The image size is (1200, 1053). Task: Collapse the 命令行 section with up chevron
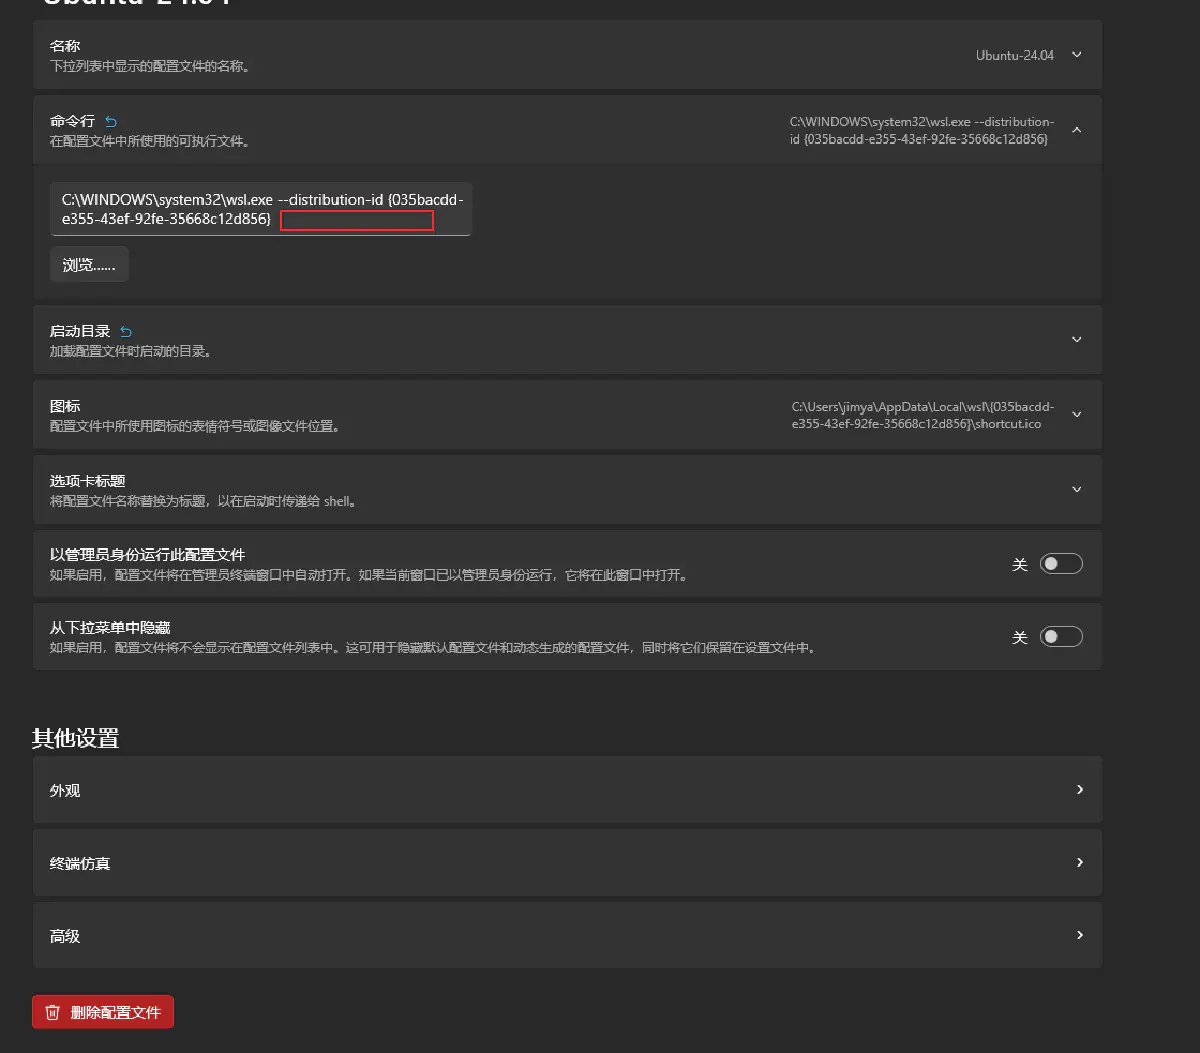[1077, 130]
